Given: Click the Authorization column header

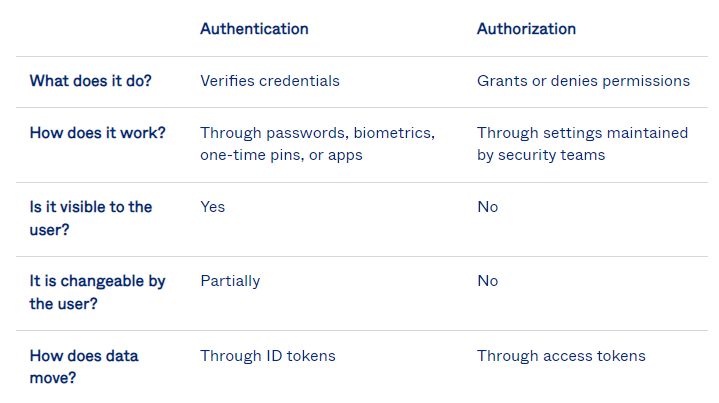Looking at the screenshot, I should point(526,29).
